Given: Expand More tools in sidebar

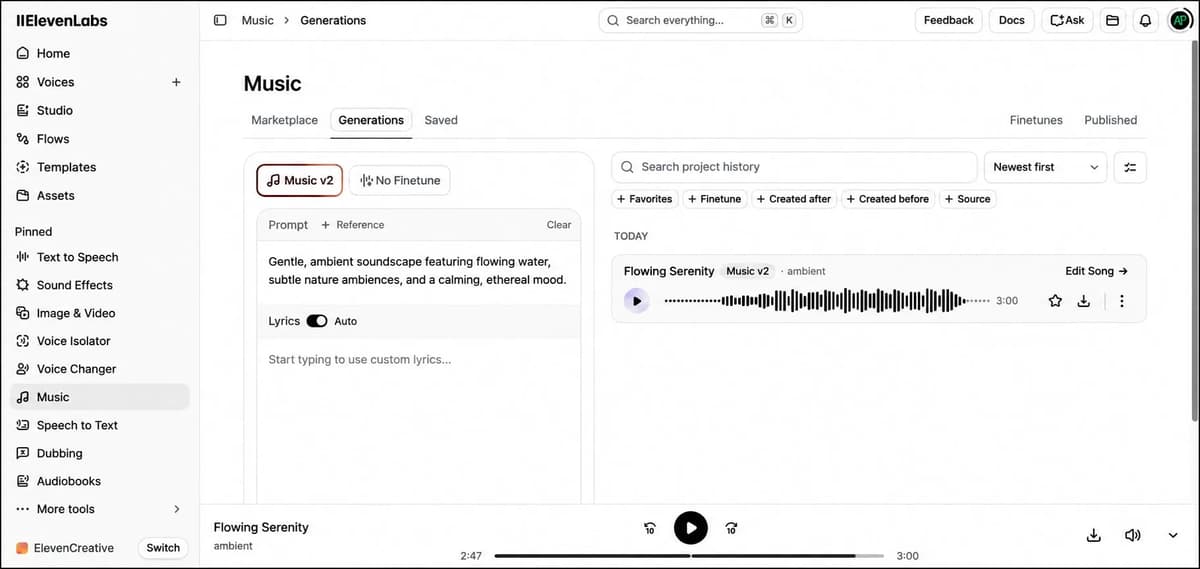Looking at the screenshot, I should 99,509.
